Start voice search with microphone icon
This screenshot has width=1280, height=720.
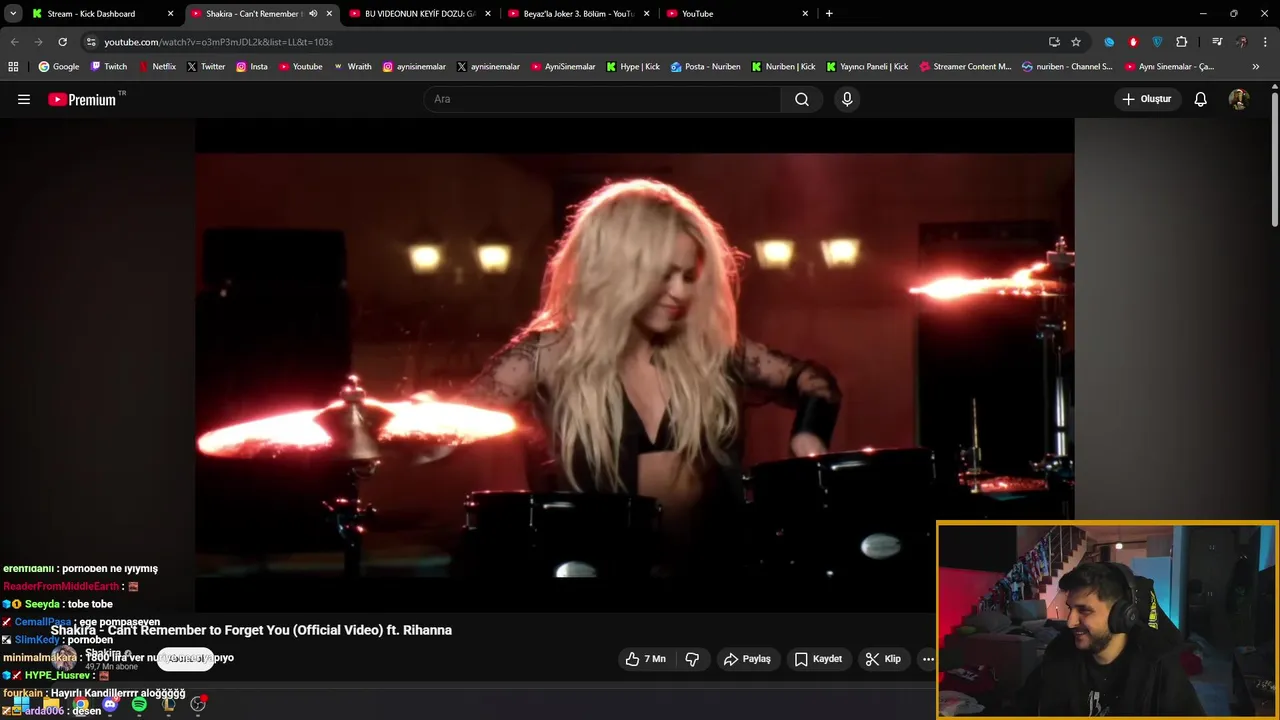coord(847,99)
